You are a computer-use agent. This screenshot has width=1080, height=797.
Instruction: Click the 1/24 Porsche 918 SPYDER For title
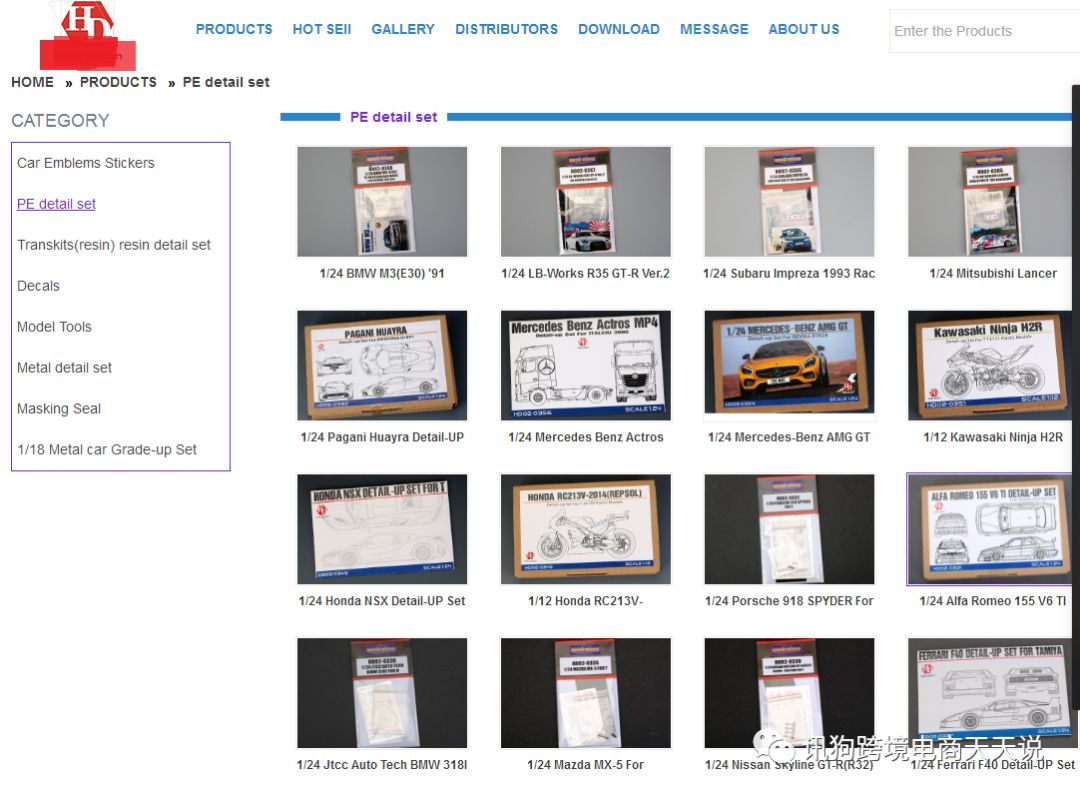[x=789, y=601]
